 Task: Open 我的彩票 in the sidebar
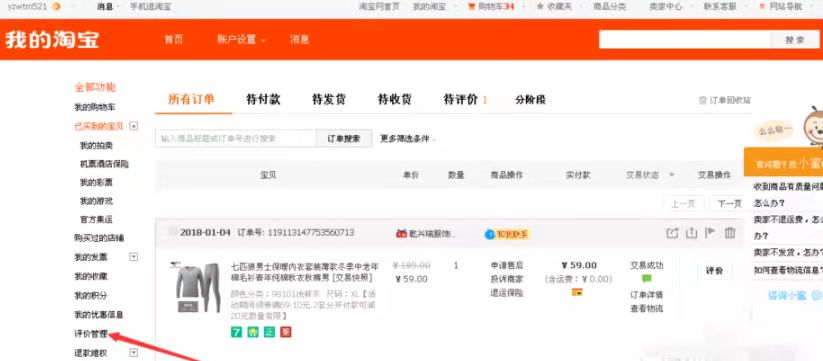[96, 183]
